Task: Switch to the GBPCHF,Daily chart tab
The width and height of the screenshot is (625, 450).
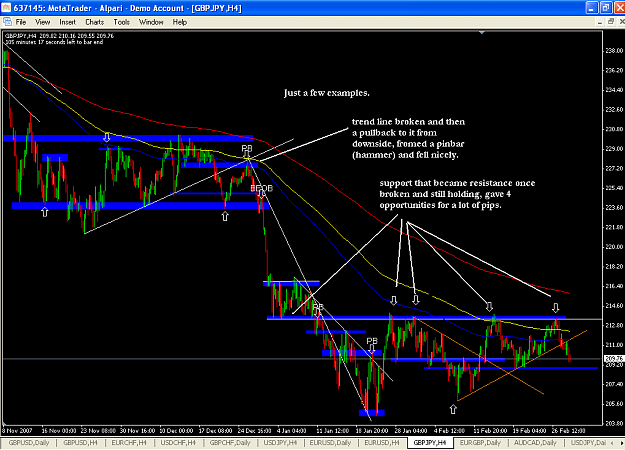Action: point(230,442)
